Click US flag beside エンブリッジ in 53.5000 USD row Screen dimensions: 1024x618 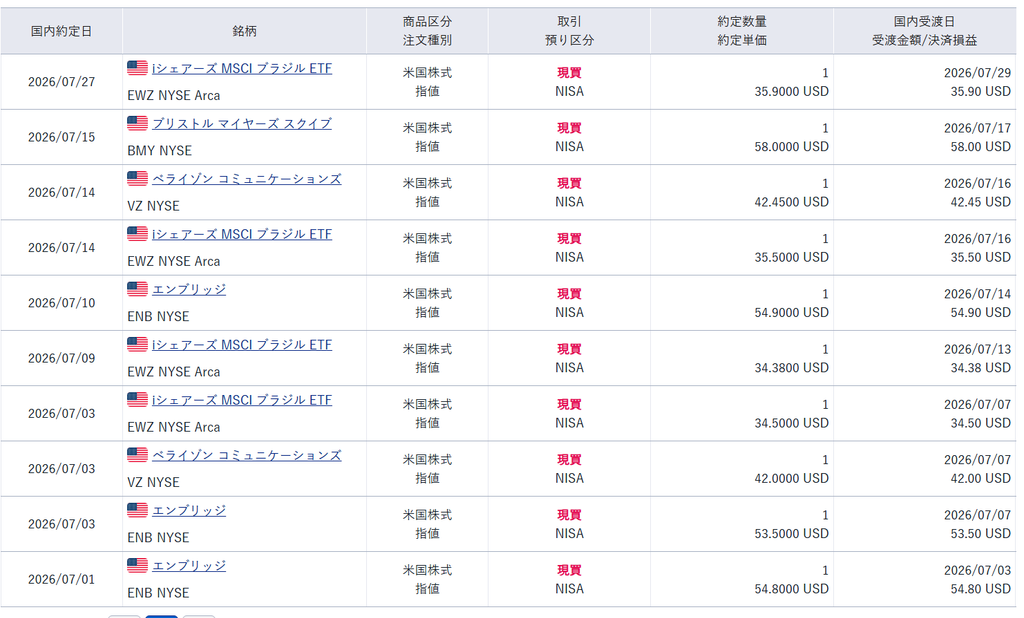tap(137, 510)
